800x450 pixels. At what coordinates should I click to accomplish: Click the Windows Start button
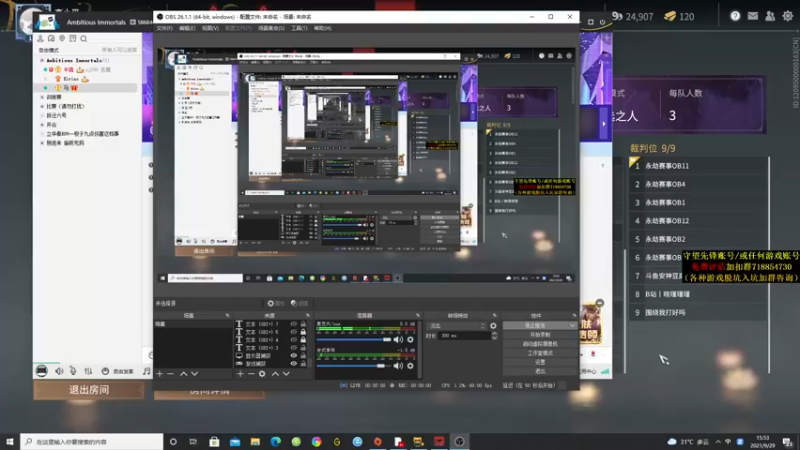coord(10,441)
